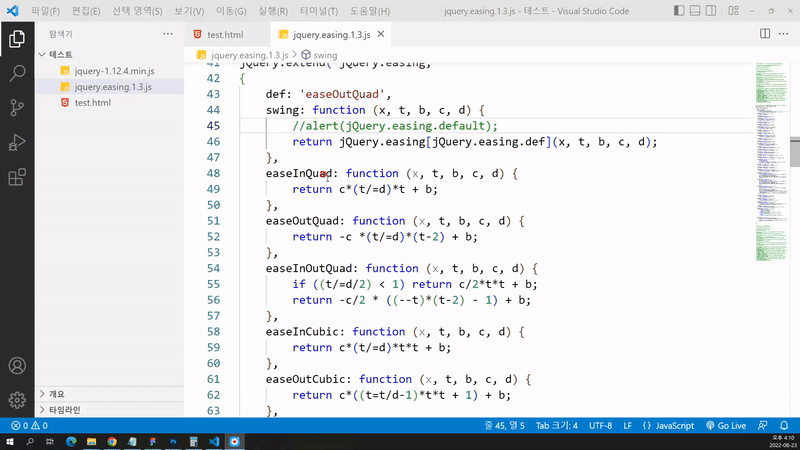800x450 pixels.
Task: Open Chrome from the taskbar
Action: pos(112,441)
